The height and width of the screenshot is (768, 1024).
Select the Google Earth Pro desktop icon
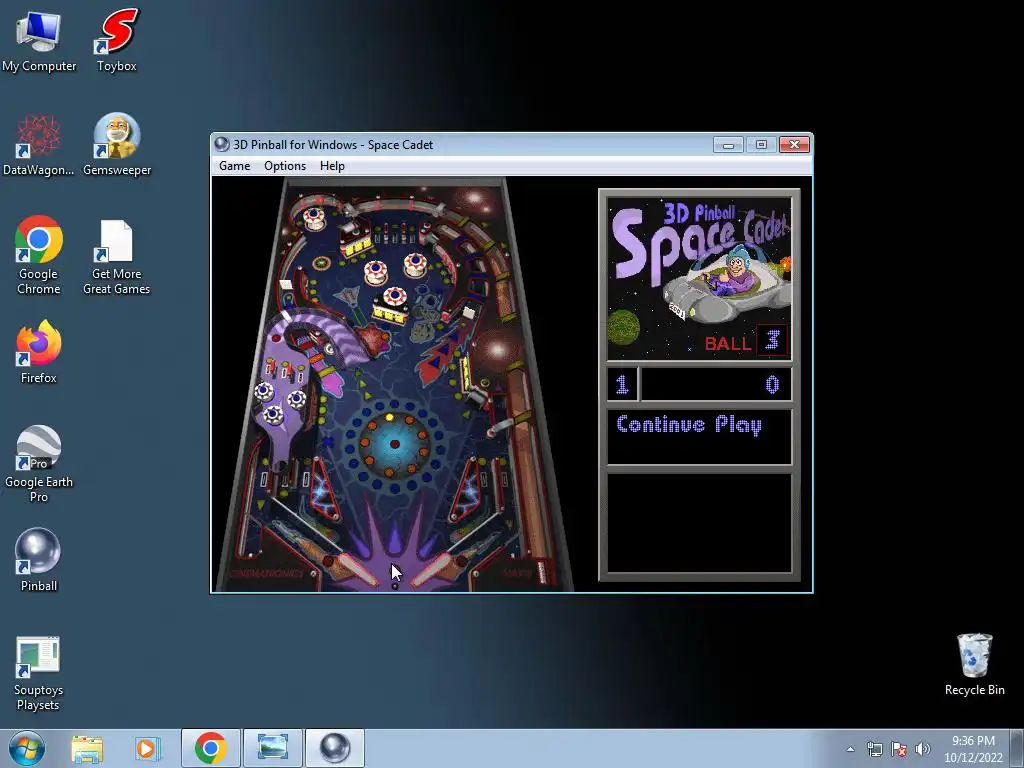(39, 464)
